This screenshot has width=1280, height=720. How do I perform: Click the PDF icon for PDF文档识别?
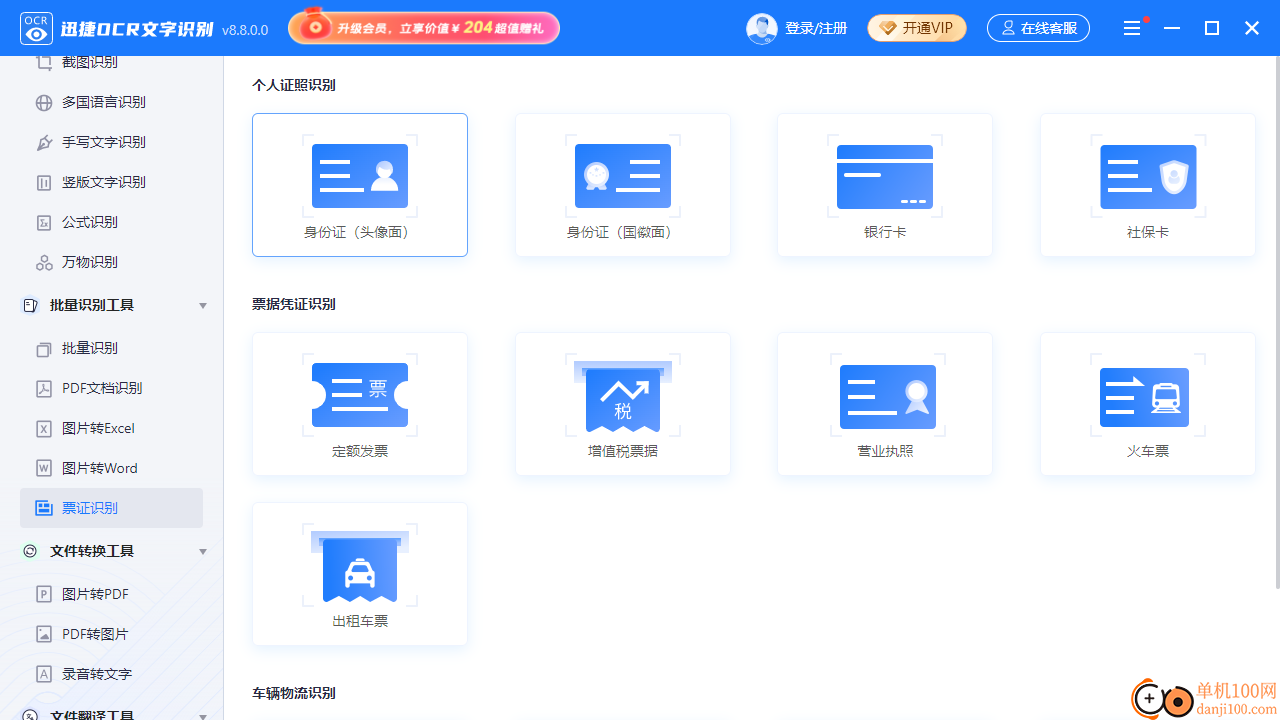coord(44,388)
